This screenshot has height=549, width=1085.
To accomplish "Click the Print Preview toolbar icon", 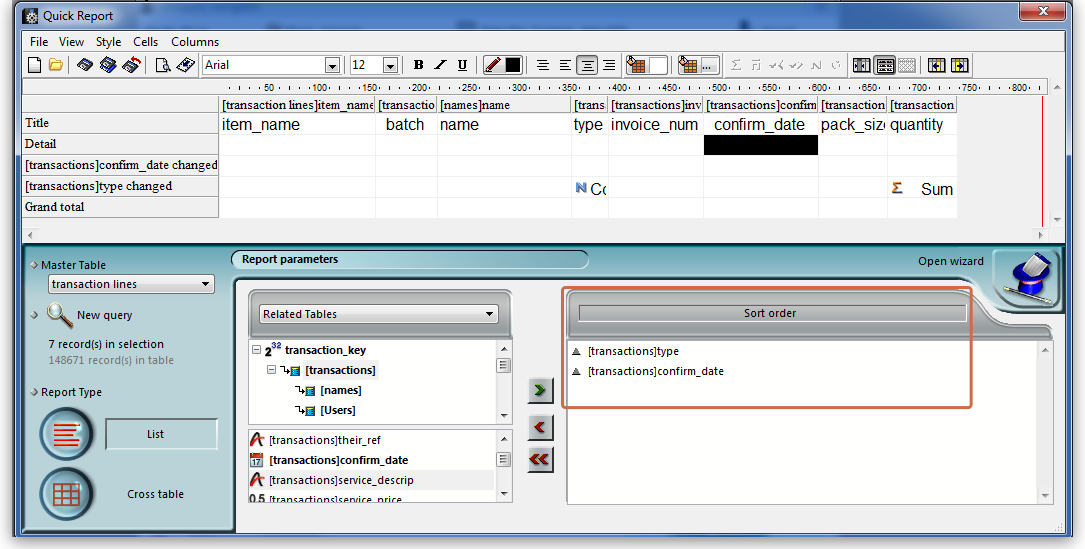I will click(x=163, y=65).
